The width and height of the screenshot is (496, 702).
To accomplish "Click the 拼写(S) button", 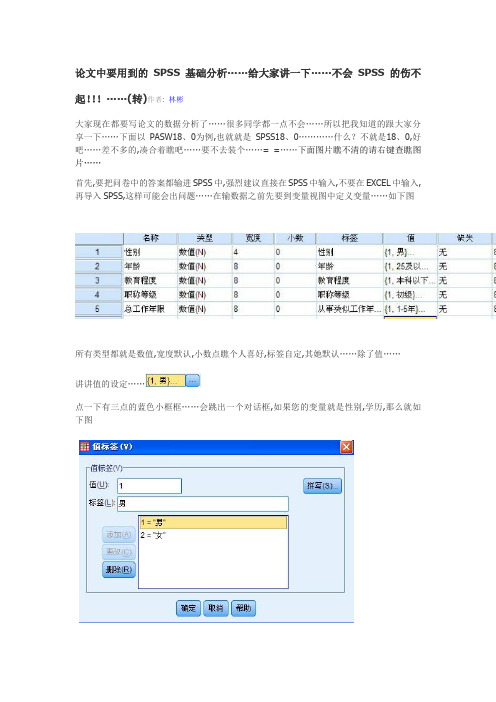I will point(322,486).
